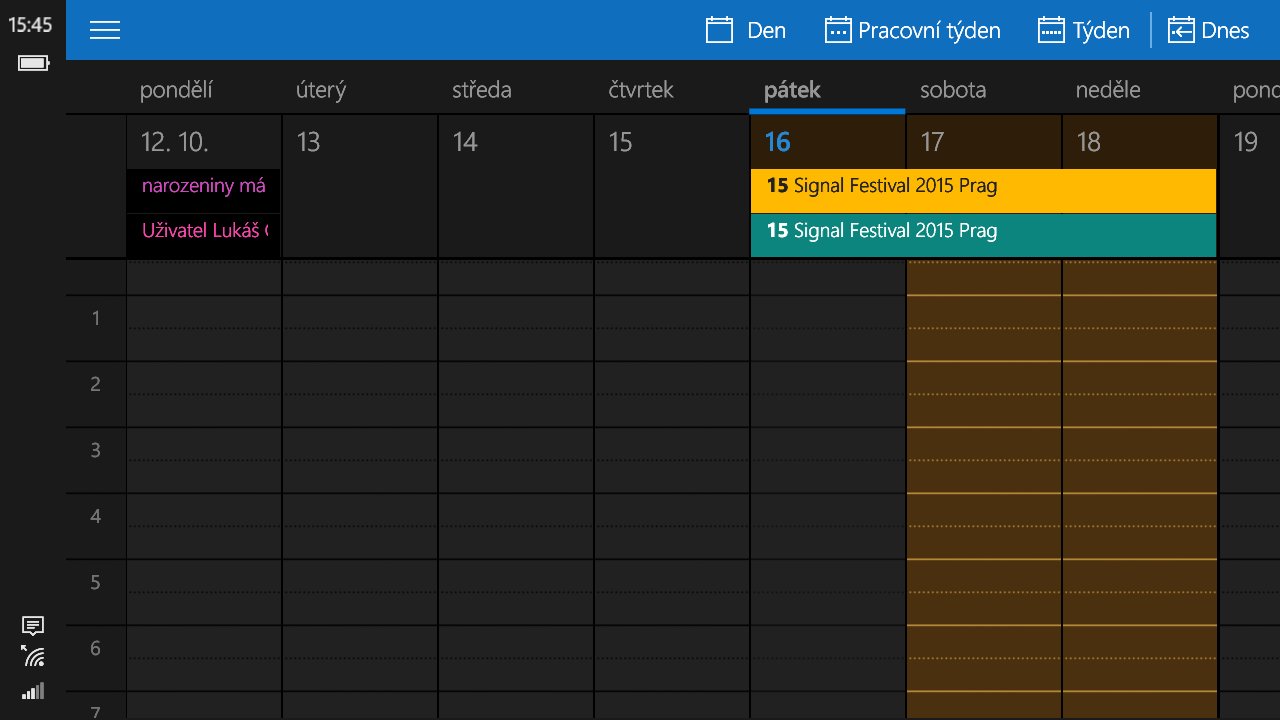Screen dimensions: 1280x720
Task: Open the notification message icon in status bar
Action: tap(33, 626)
